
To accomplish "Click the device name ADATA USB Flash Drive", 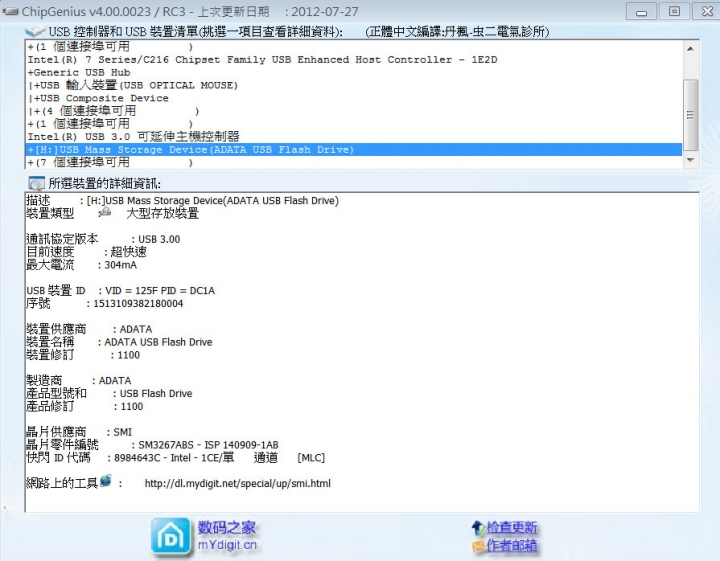I will point(158,342).
